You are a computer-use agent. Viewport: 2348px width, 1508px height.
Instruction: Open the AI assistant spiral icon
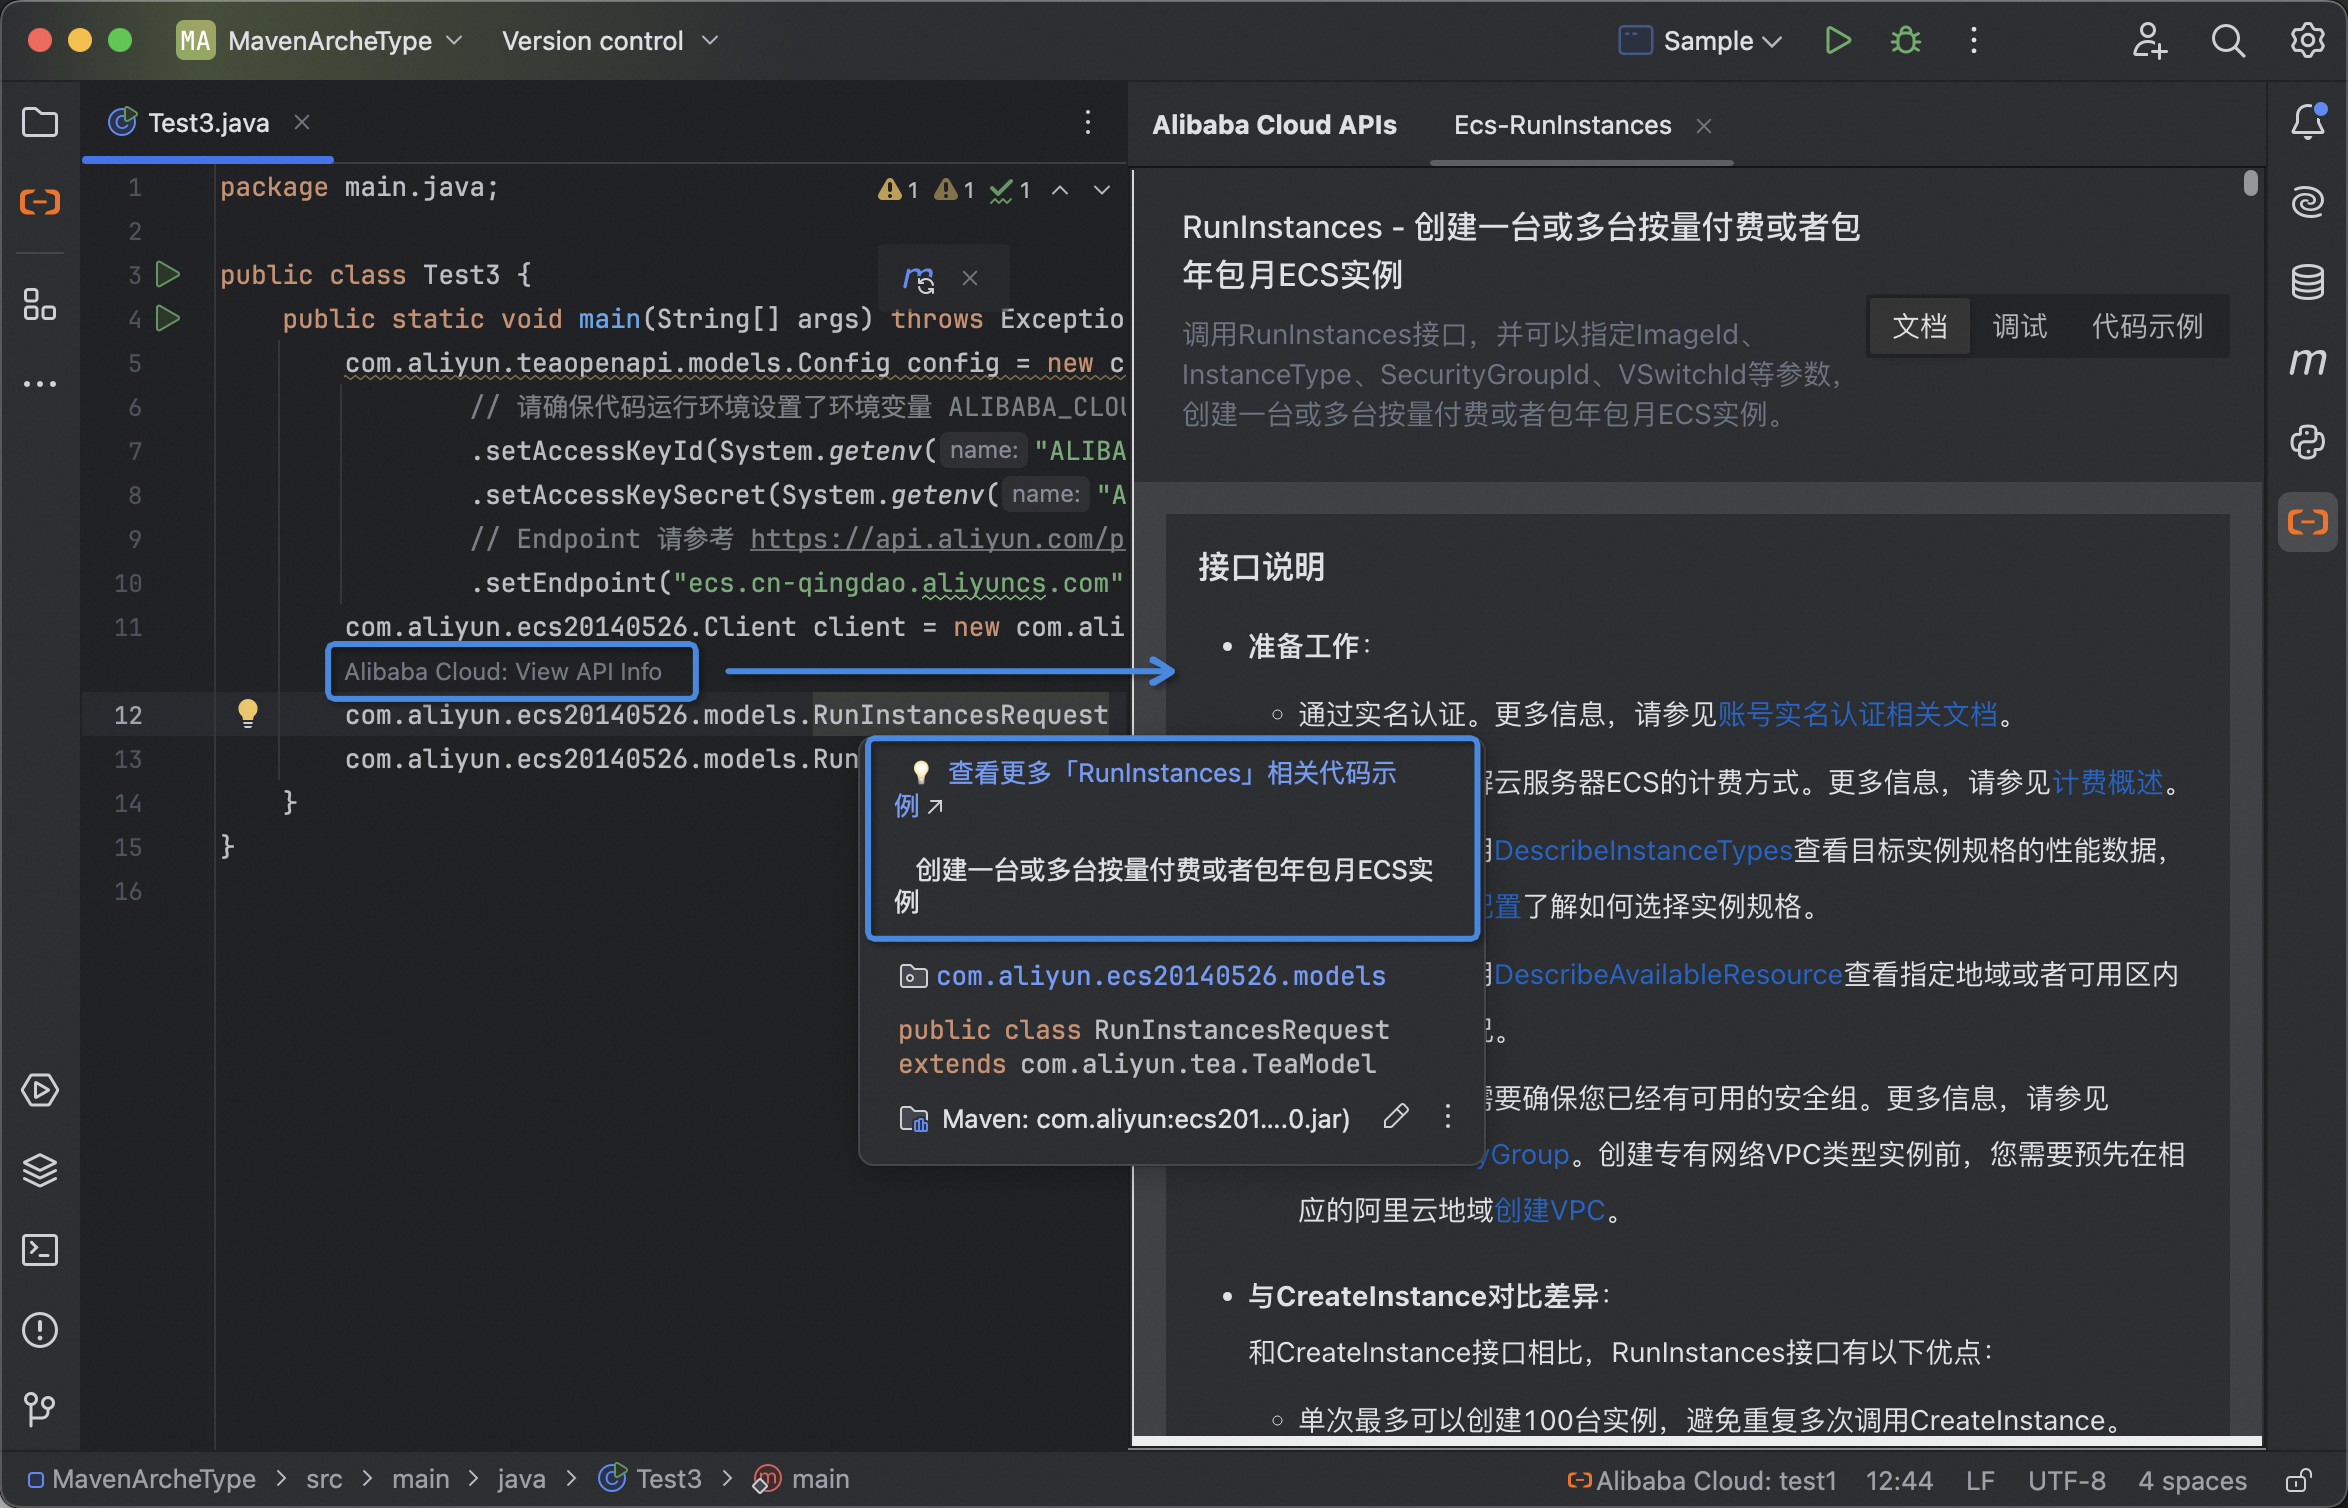(x=2308, y=202)
